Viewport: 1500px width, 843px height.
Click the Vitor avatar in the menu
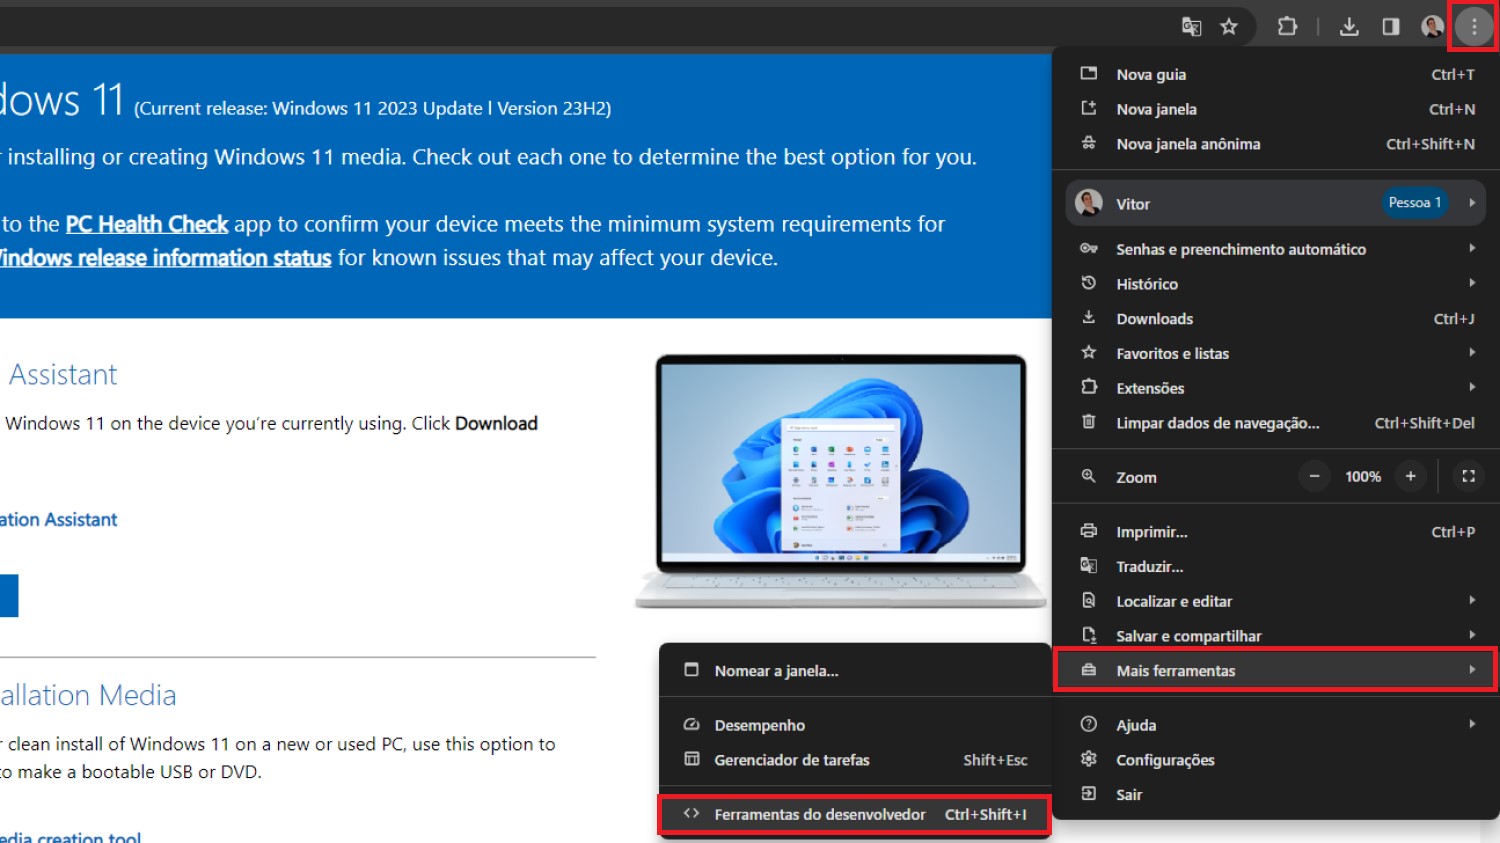pyautogui.click(x=1089, y=203)
